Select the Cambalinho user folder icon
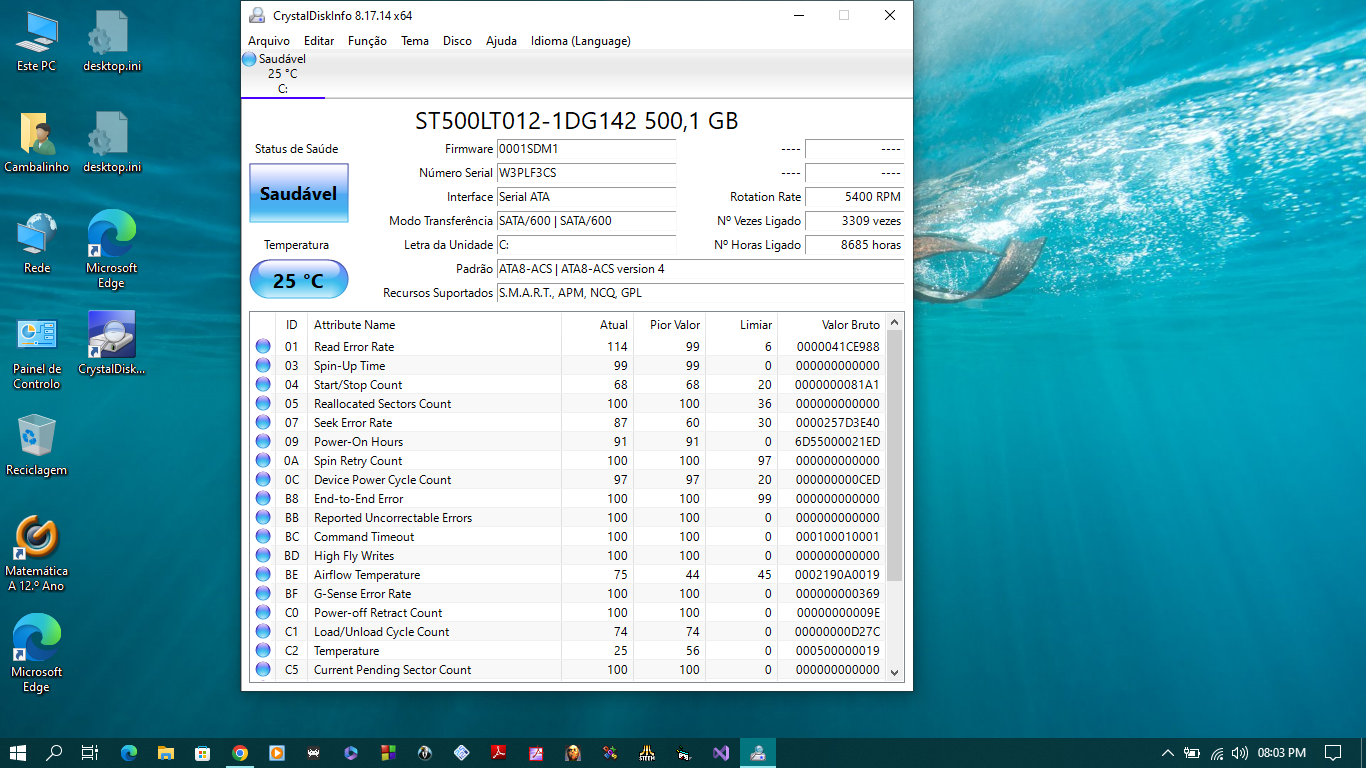 [37, 143]
